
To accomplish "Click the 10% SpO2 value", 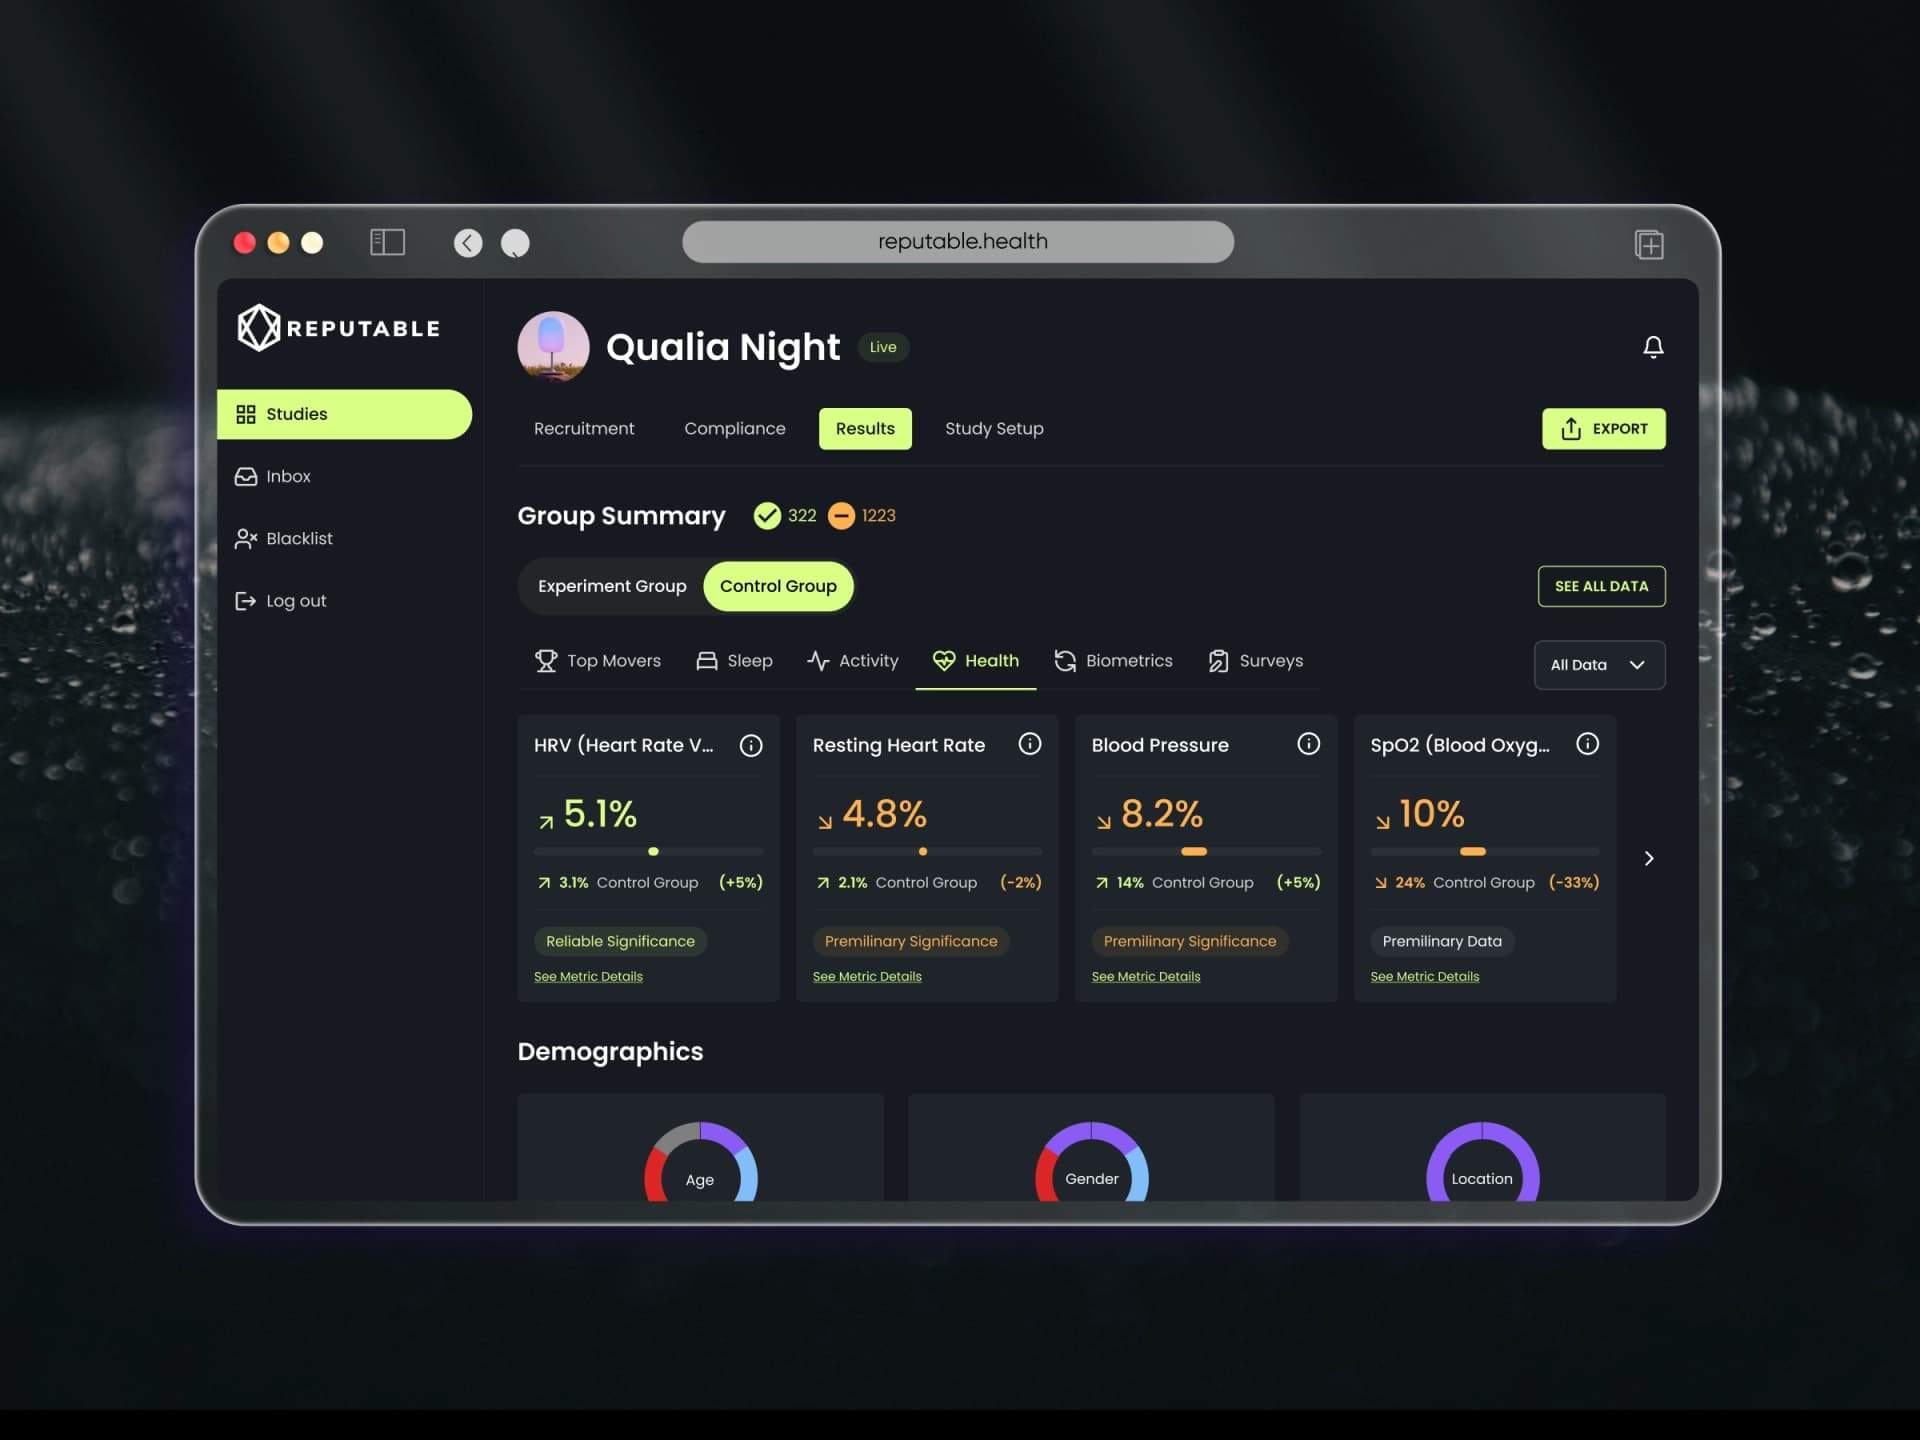I will coord(1431,814).
